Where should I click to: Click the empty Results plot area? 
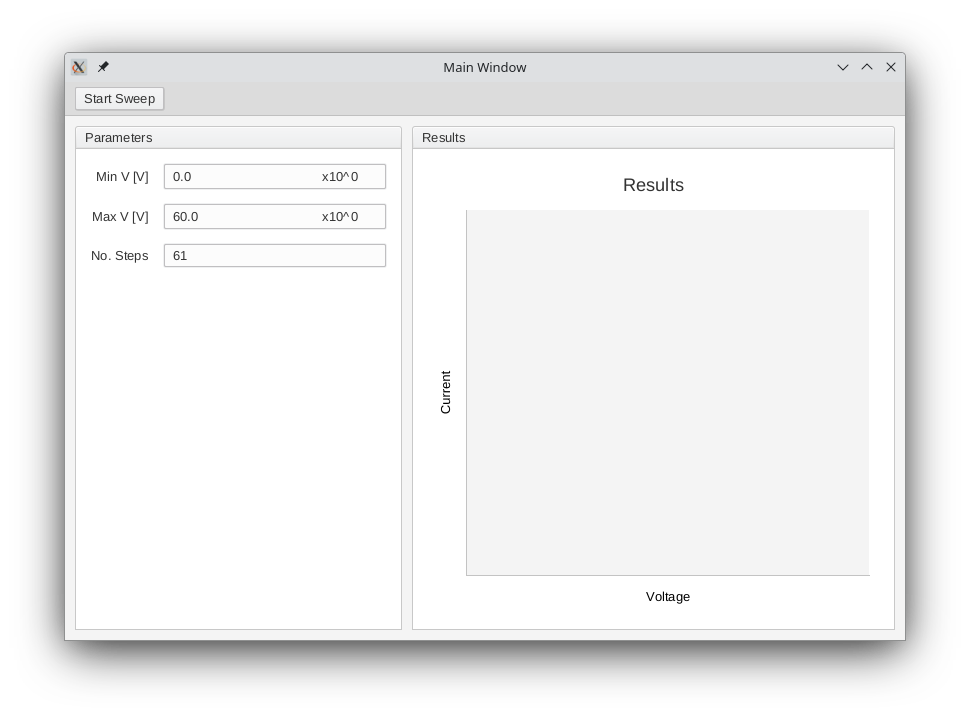click(x=667, y=392)
